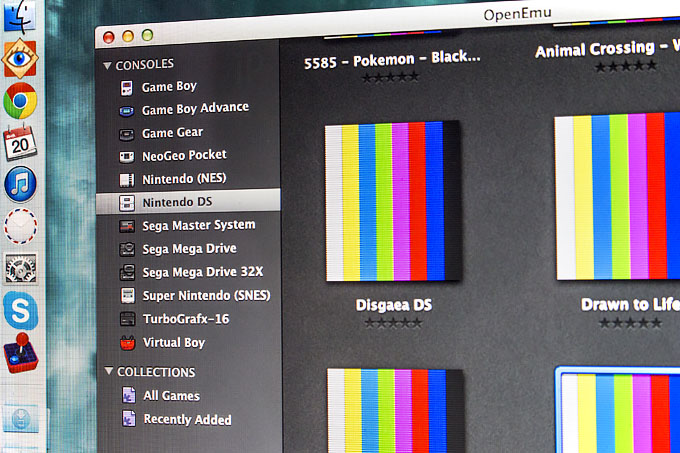Close the OpenEmu window
680x453 pixels.
pos(108,38)
